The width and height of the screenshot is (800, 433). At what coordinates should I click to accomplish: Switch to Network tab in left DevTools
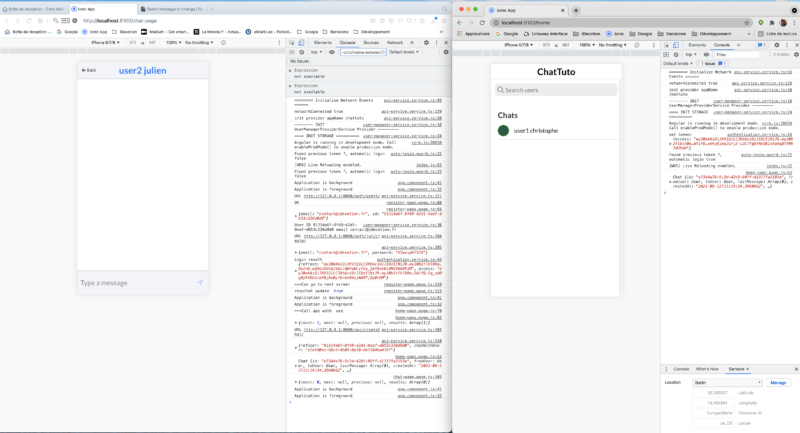click(395, 43)
